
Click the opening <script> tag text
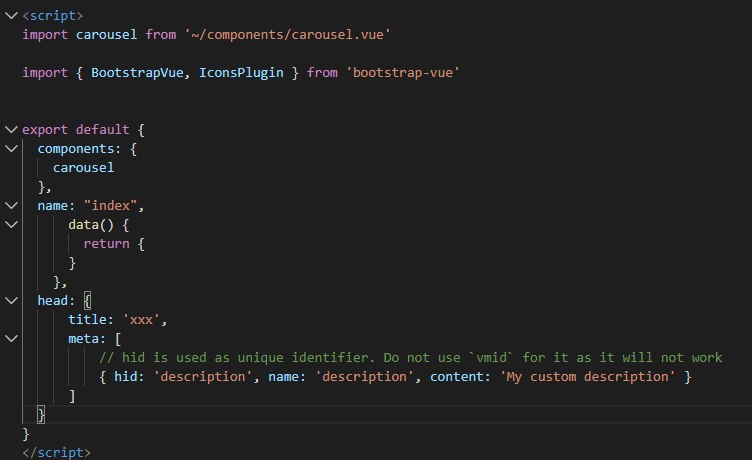pyautogui.click(x=53, y=15)
